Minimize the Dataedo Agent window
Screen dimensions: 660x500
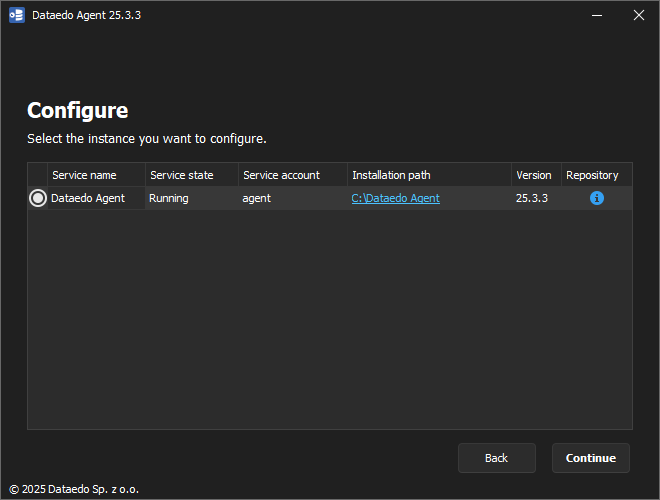tap(597, 15)
